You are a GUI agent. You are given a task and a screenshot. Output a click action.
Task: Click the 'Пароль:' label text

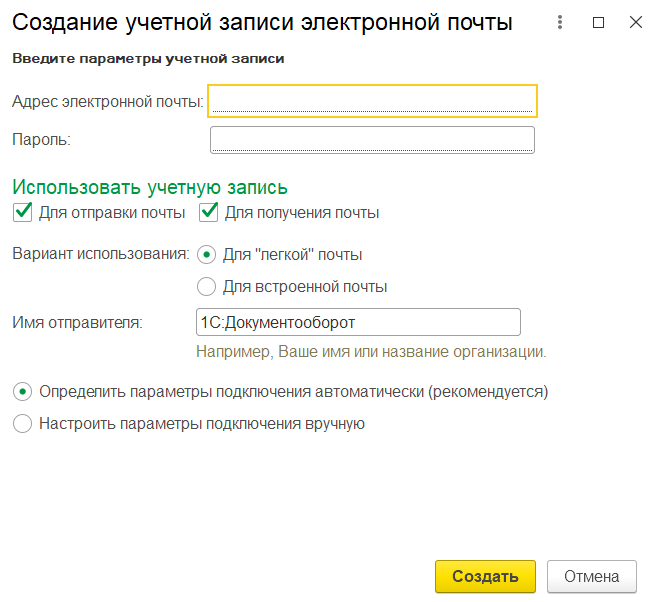coord(41,140)
